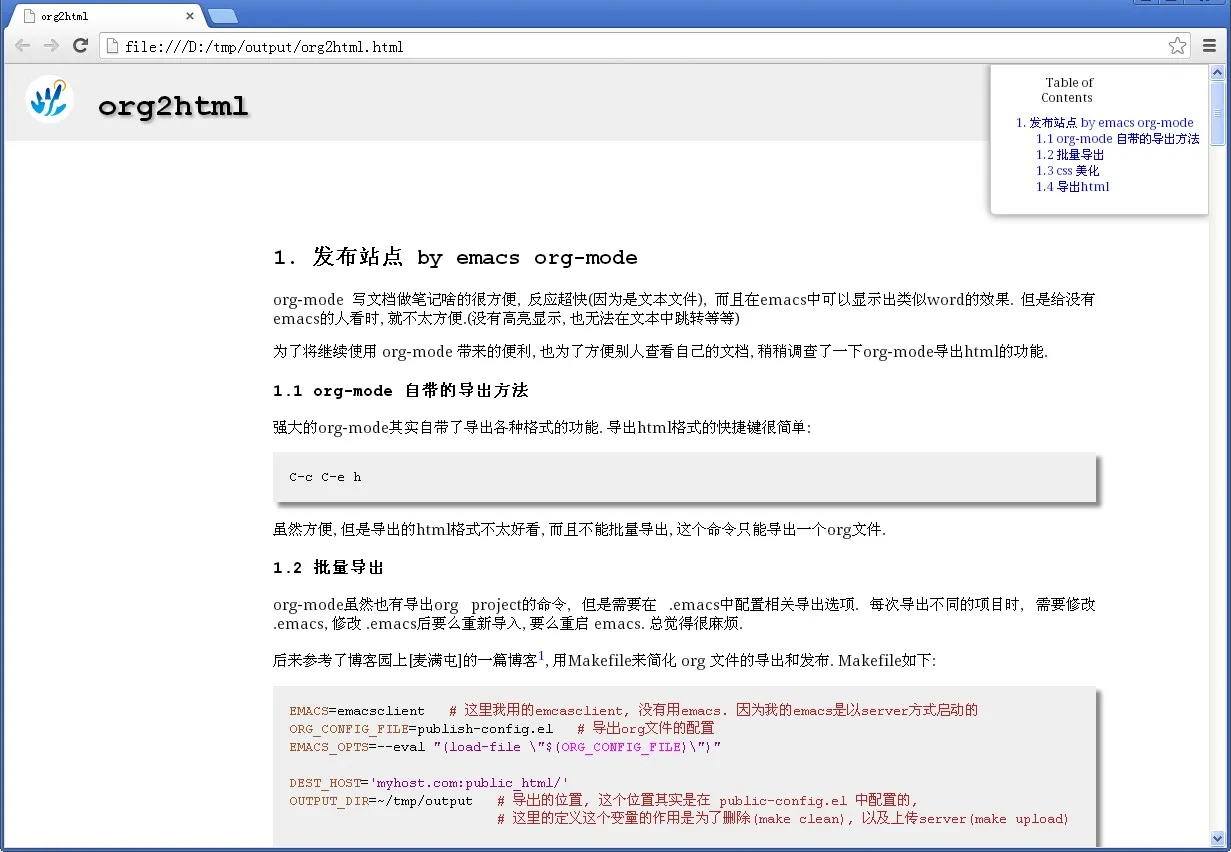Click the browser Forward arrow
Image resolution: width=1231 pixels, height=852 pixels.
click(x=51, y=46)
